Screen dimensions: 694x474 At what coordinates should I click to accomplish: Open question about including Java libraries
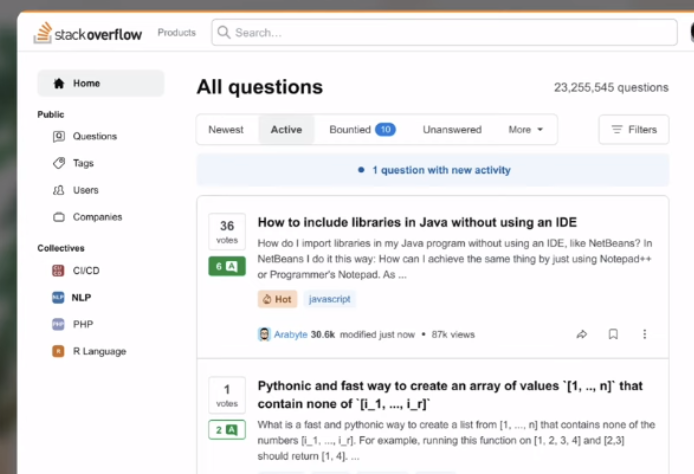417,222
